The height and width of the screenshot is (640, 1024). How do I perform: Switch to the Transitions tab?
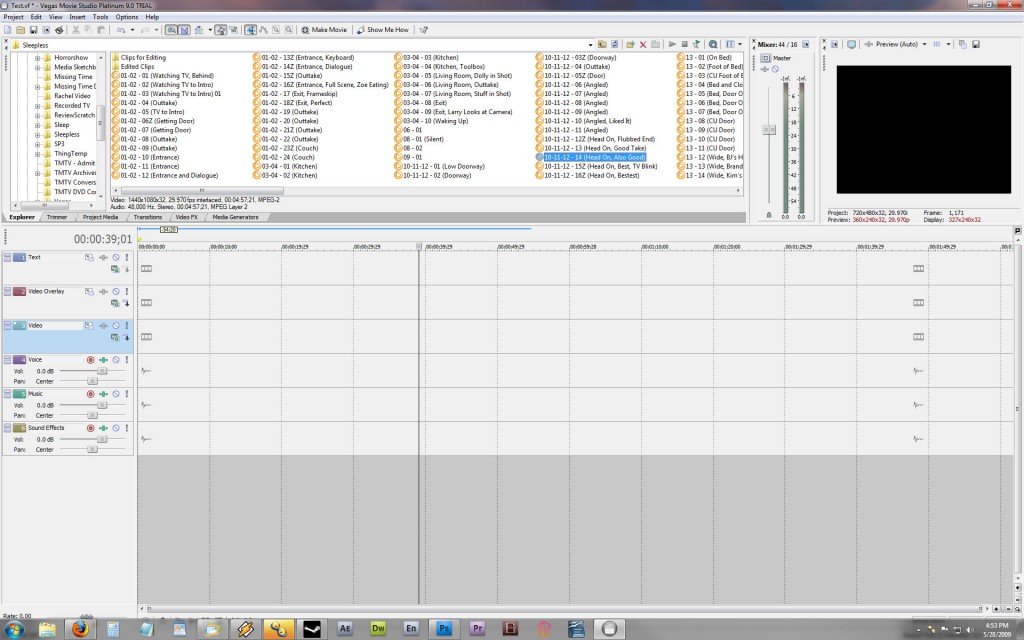pyautogui.click(x=147, y=216)
